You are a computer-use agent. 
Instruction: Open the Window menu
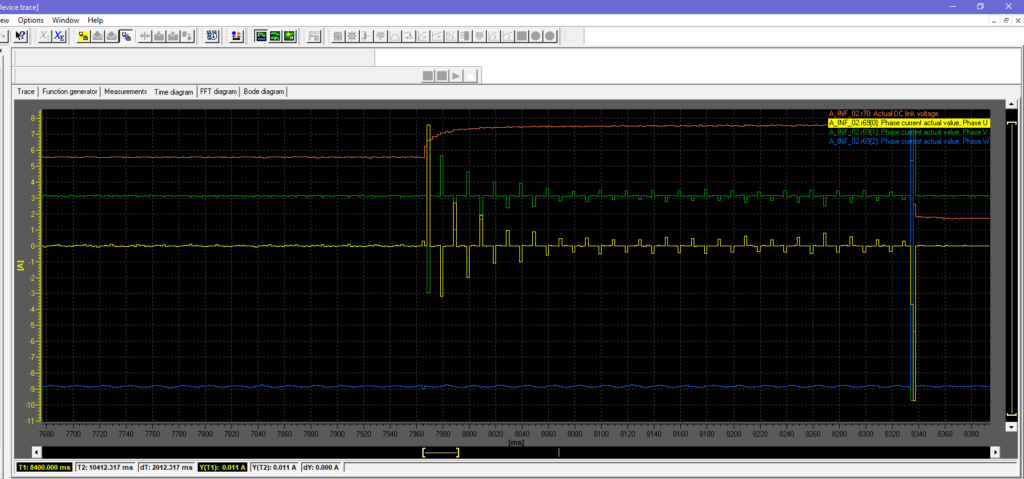66,20
